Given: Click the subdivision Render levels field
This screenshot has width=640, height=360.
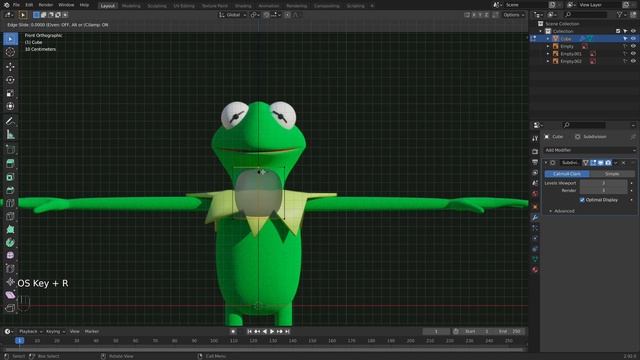Looking at the screenshot, I should pyautogui.click(x=604, y=191).
